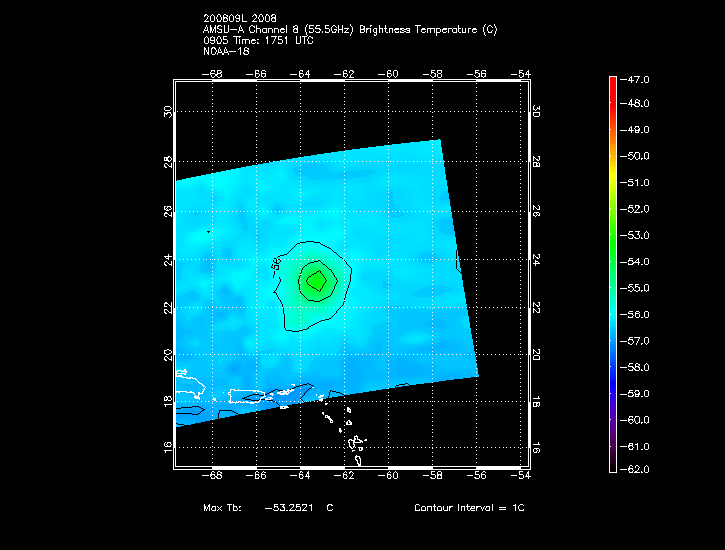Click the '-58.0' colorbar label
The image size is (725, 550).
pyautogui.click(x=634, y=367)
